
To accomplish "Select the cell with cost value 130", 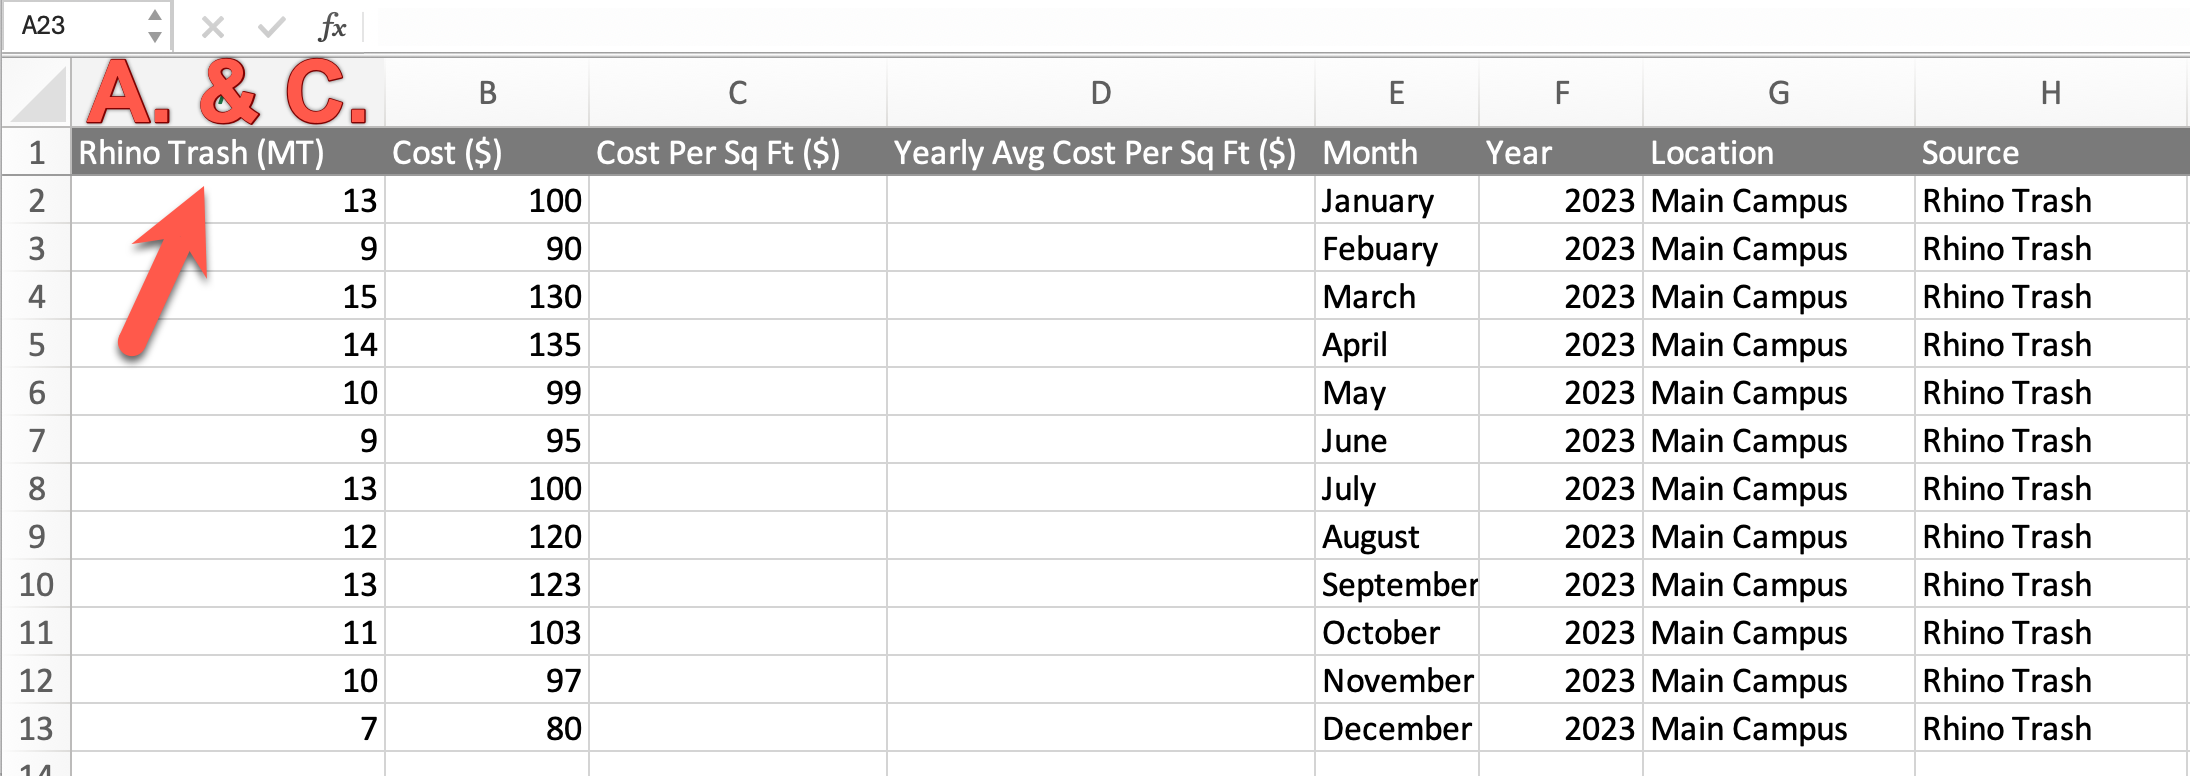I will tap(487, 296).
